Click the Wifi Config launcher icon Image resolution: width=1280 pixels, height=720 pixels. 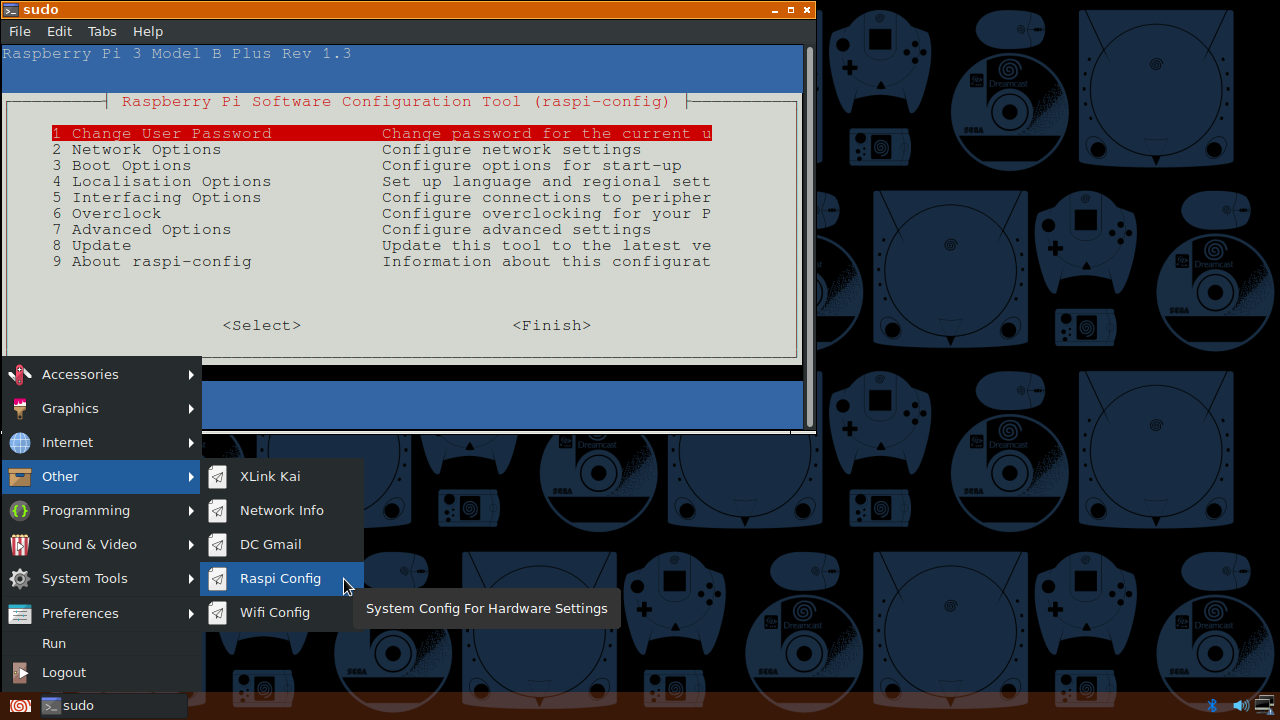(x=218, y=613)
